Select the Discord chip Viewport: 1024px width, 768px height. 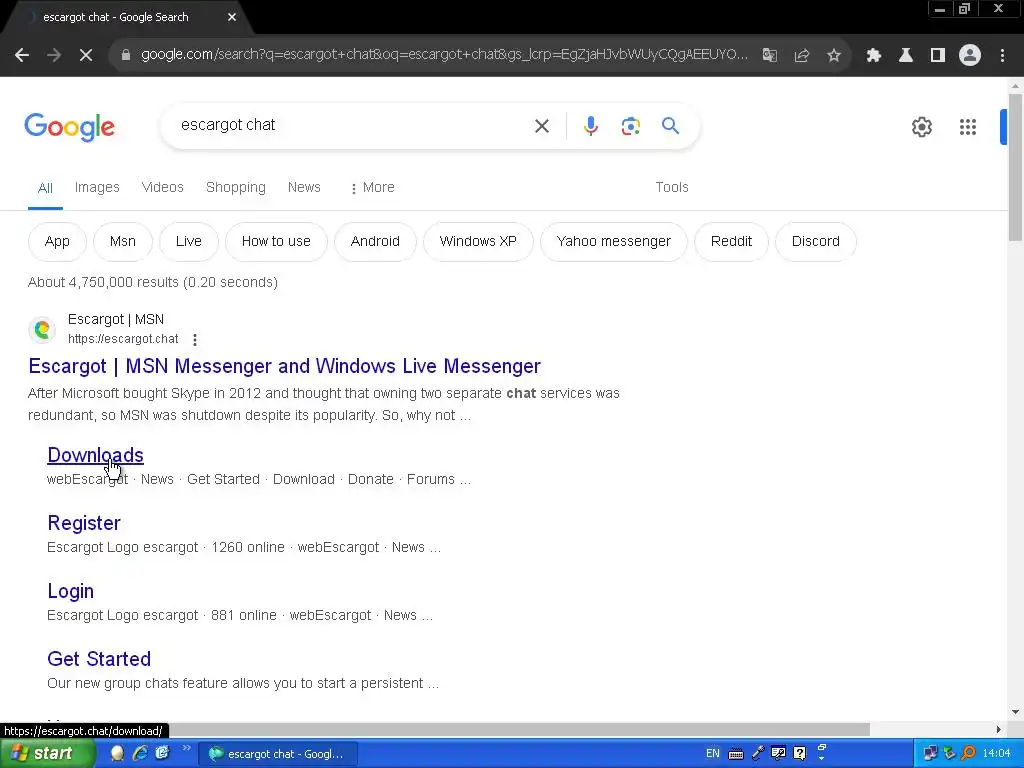[x=816, y=242]
